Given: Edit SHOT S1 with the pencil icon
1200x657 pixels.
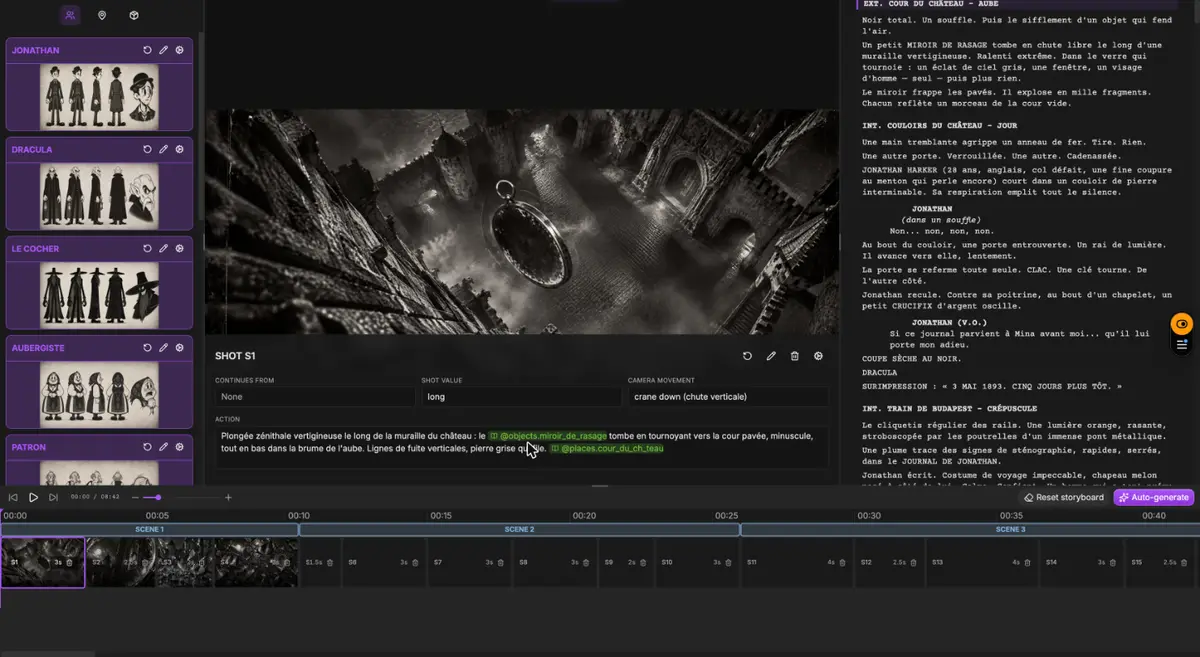Looking at the screenshot, I should coord(771,356).
